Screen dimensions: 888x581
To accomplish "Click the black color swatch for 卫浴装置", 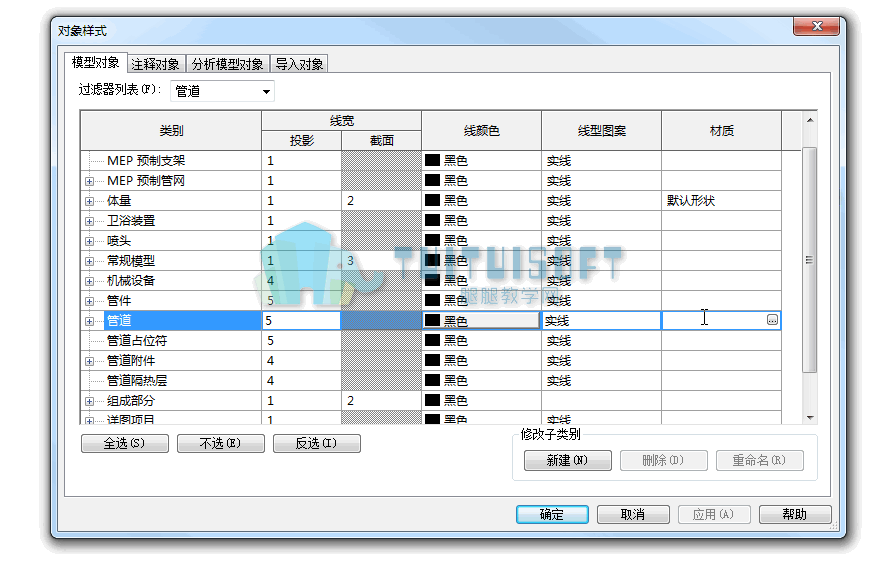I will 433,220.
